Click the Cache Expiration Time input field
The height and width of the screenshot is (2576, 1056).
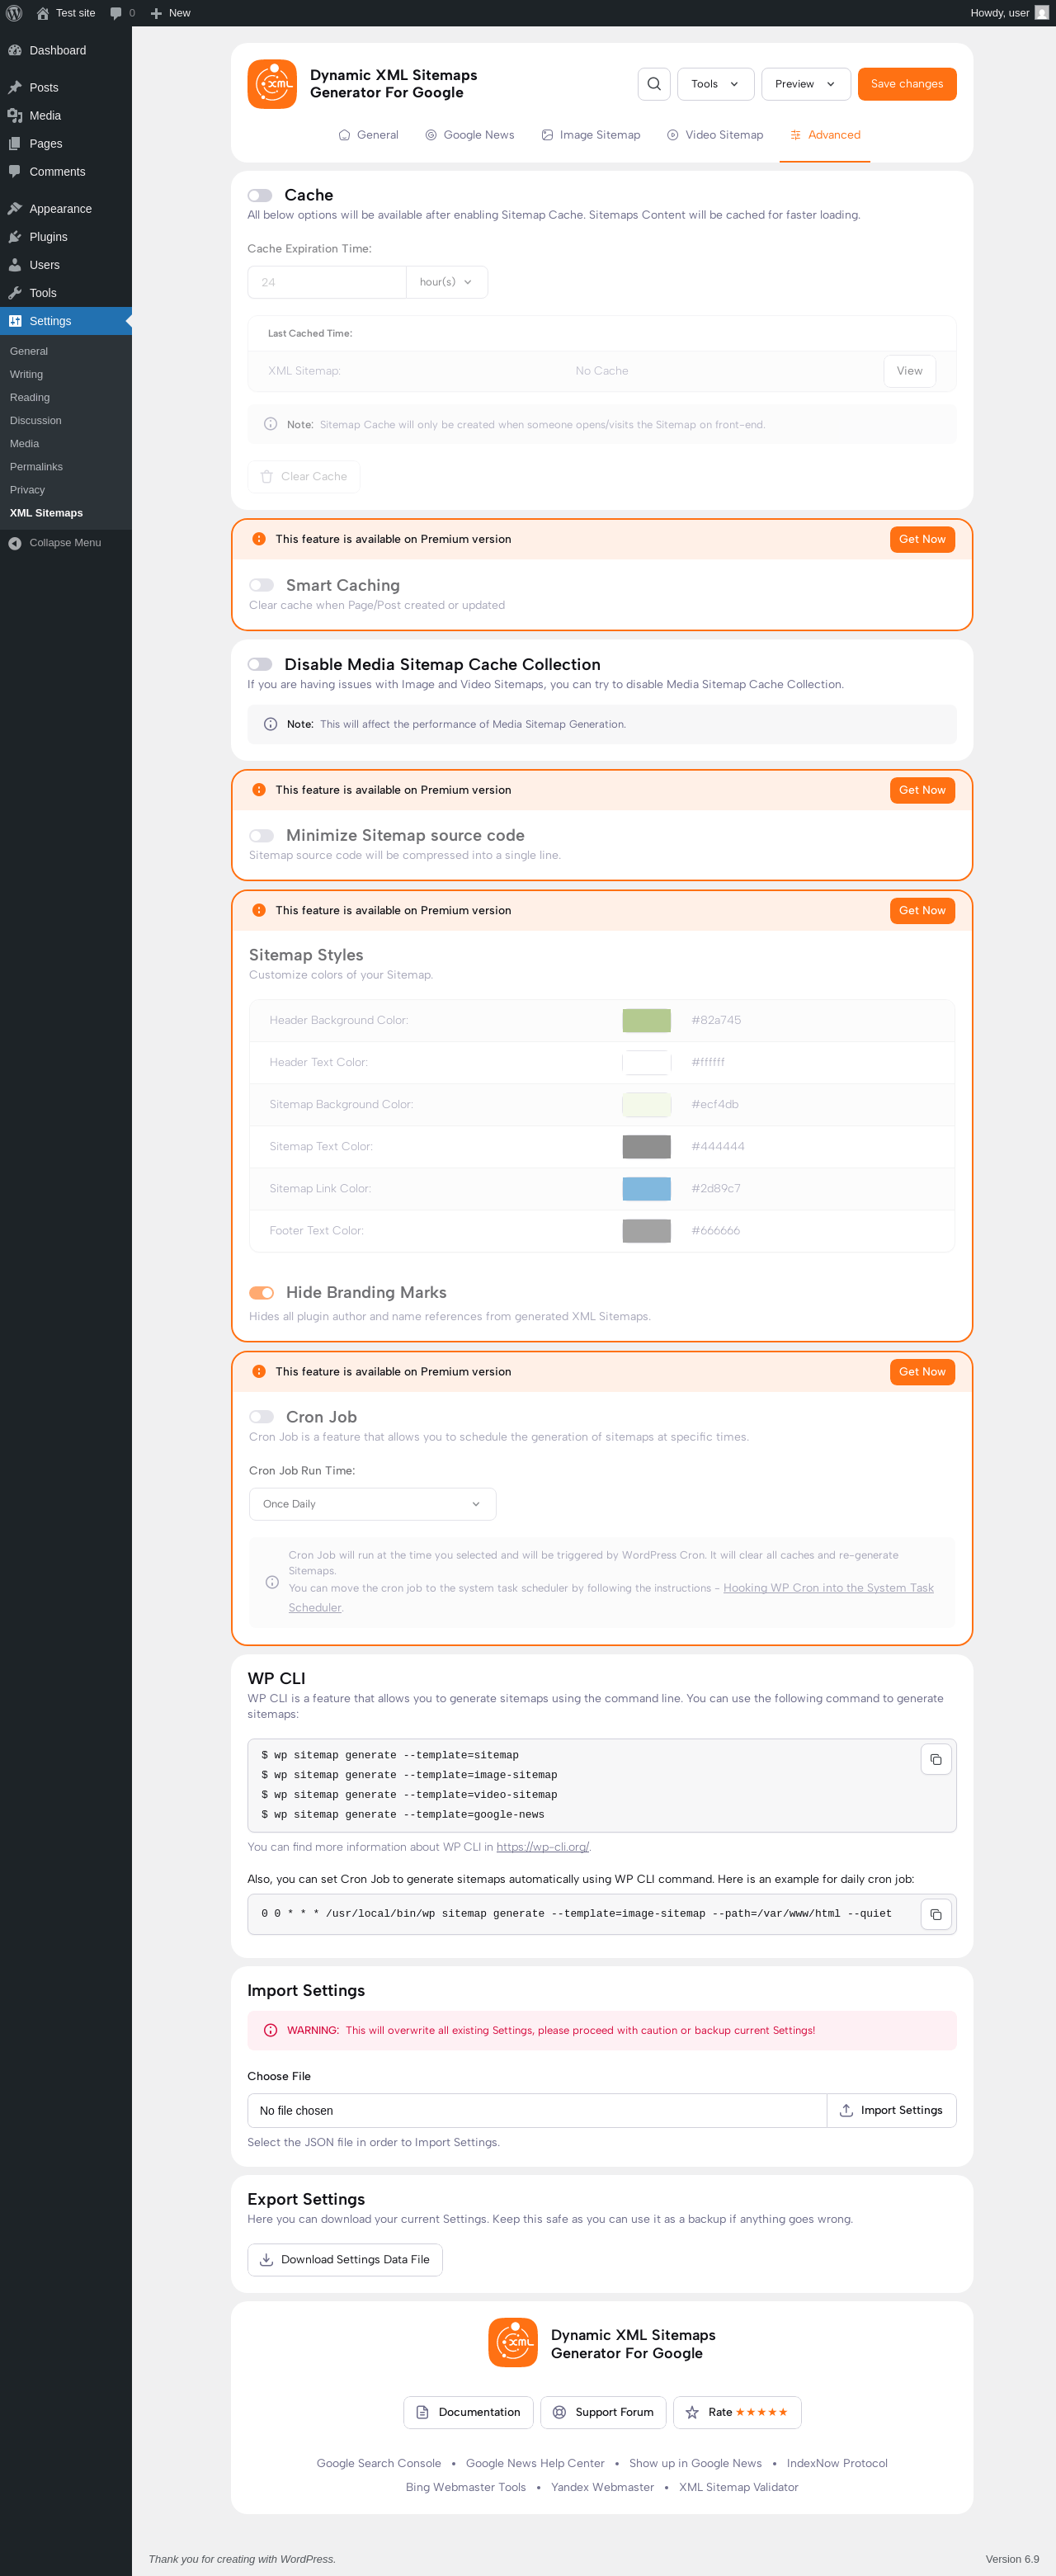327,282
